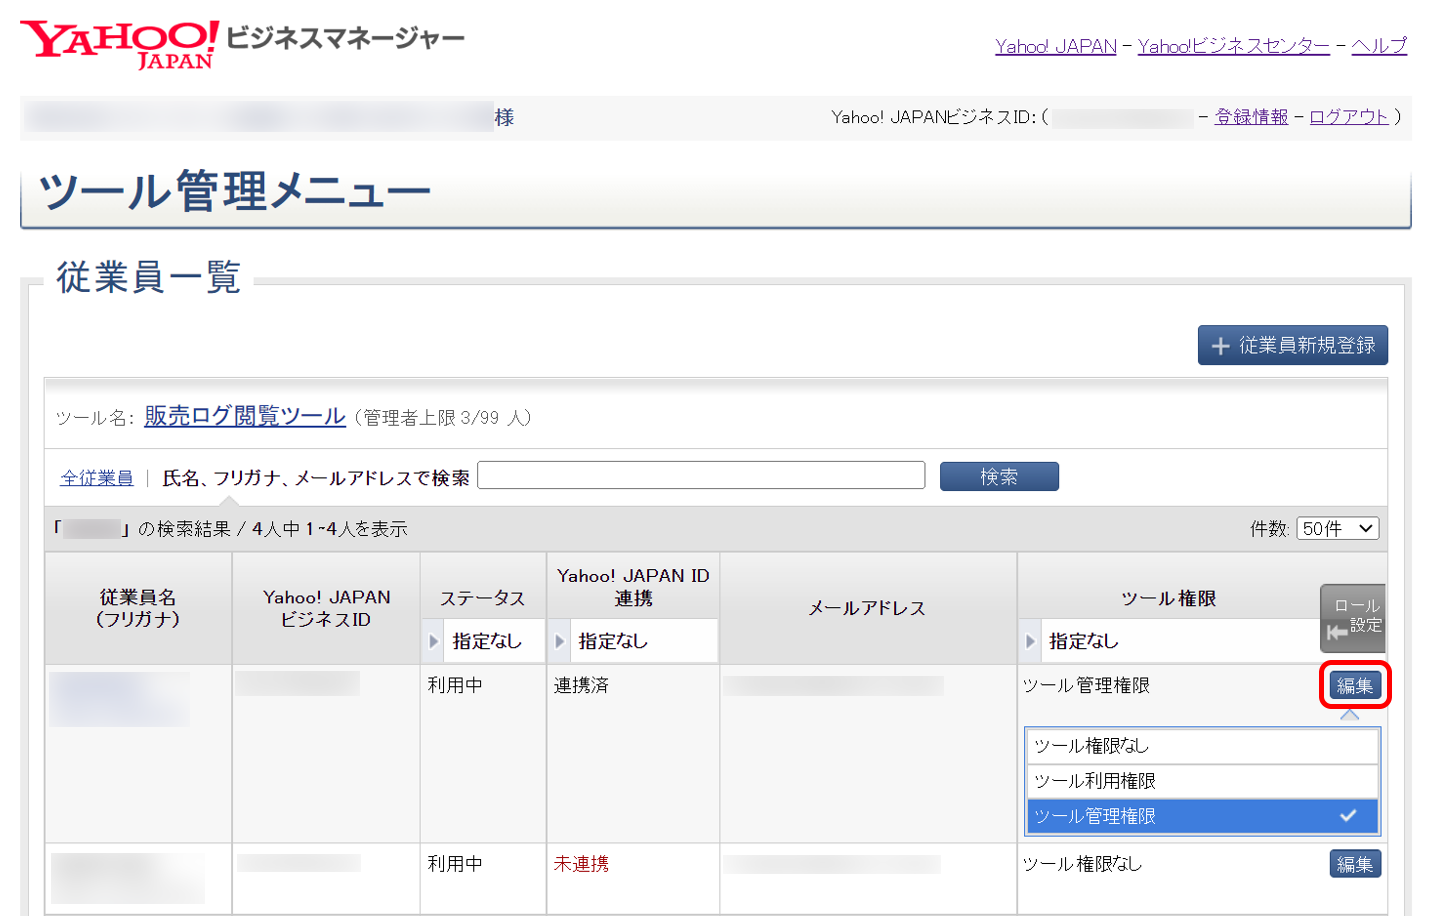Click the 編集 button in second row

(x=1354, y=864)
